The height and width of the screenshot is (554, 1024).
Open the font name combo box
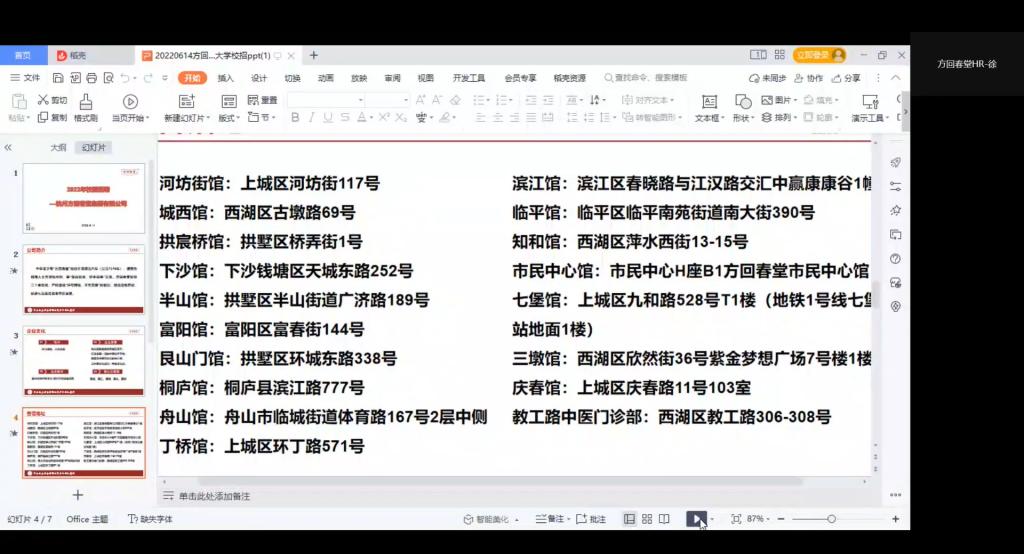326,100
